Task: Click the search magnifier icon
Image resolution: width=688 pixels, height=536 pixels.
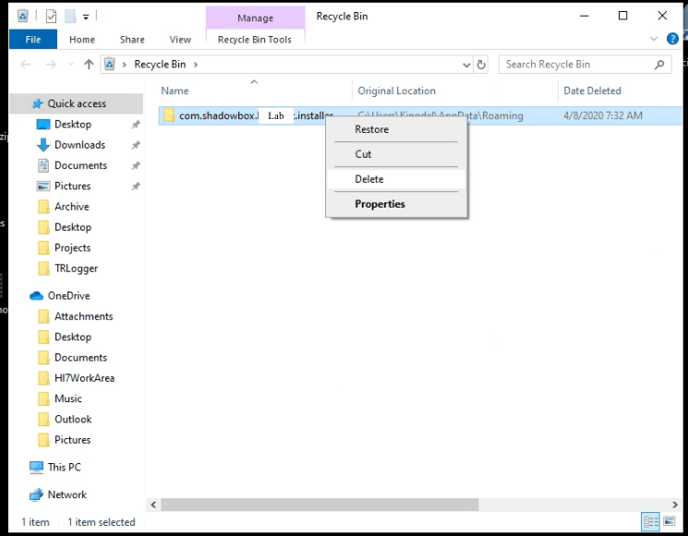Action: (659, 65)
